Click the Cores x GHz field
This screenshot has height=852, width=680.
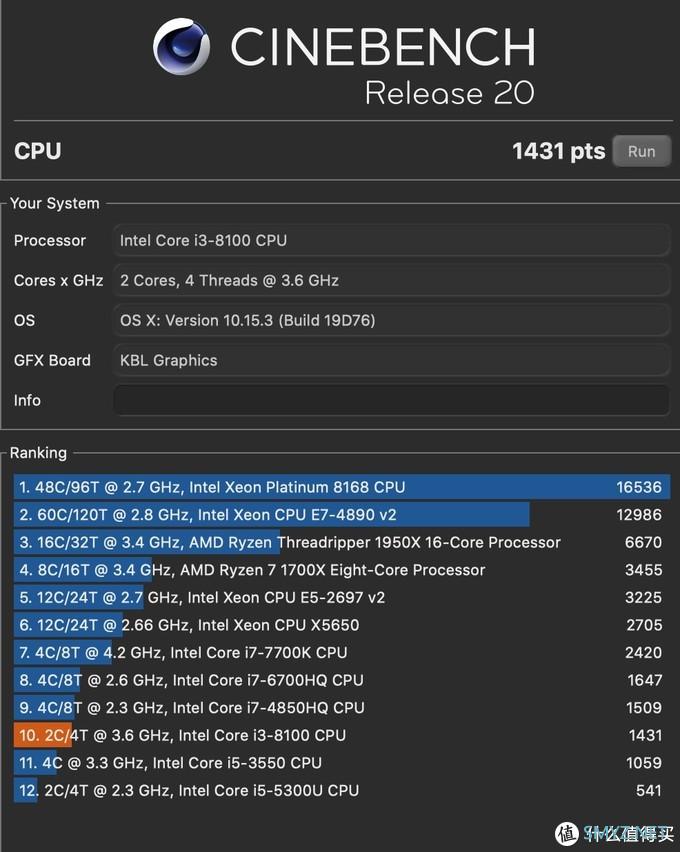click(x=391, y=280)
